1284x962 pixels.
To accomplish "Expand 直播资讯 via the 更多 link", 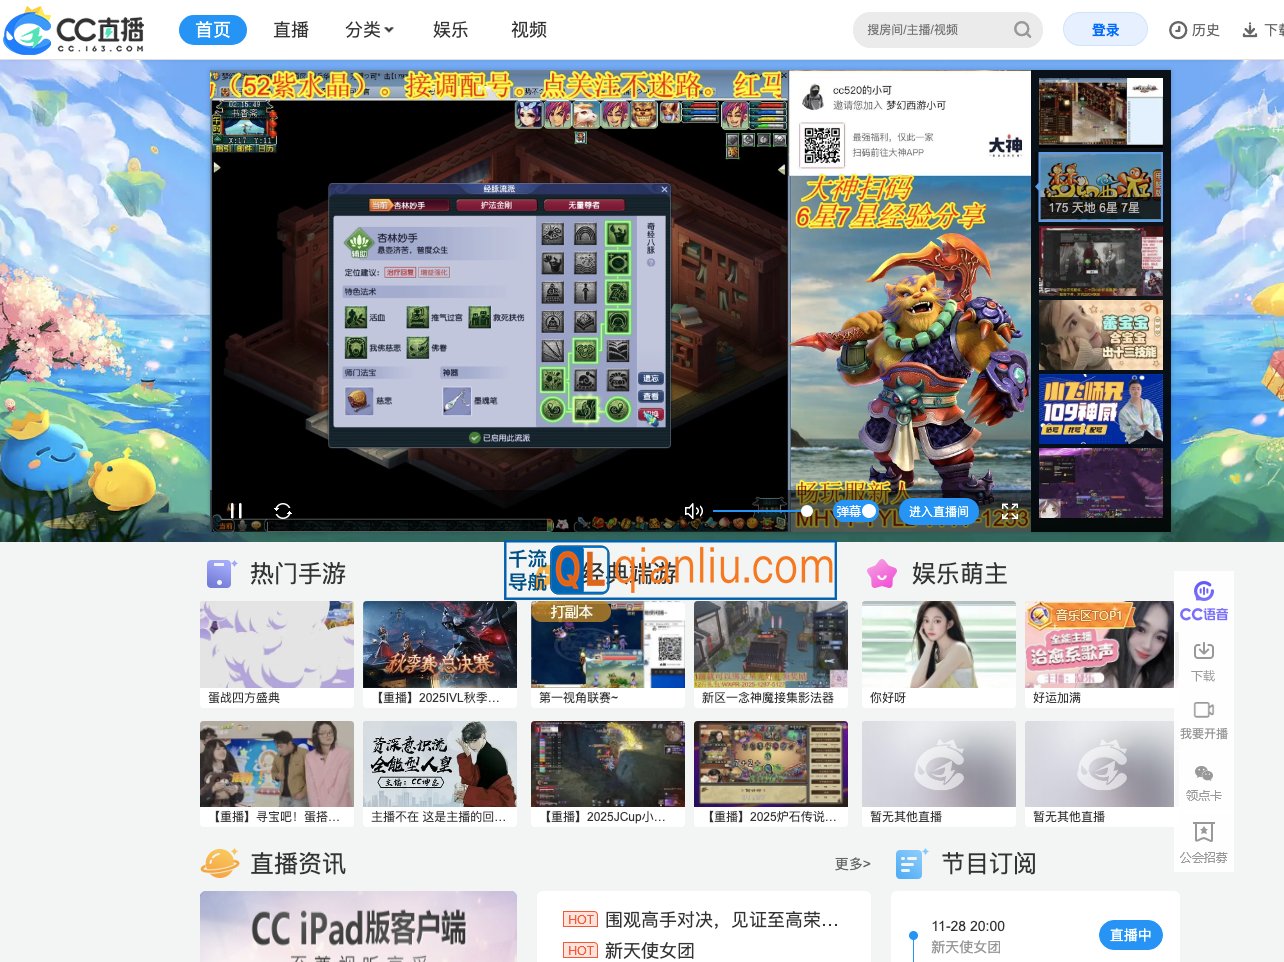I will pyautogui.click(x=851, y=863).
